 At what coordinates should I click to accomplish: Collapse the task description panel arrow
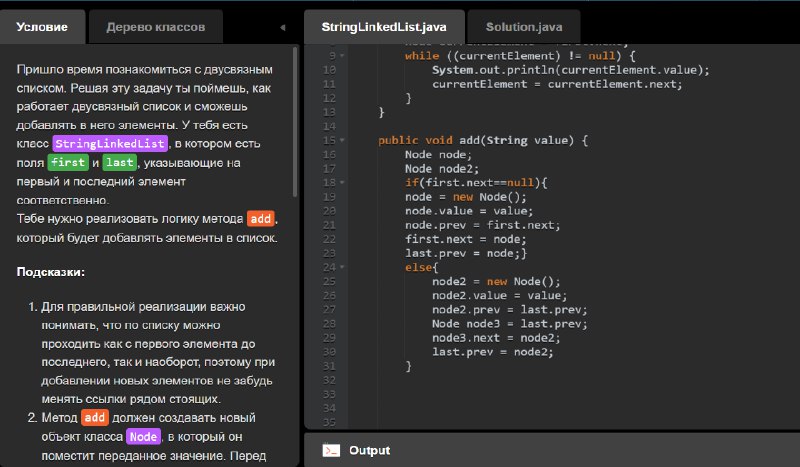(283, 28)
